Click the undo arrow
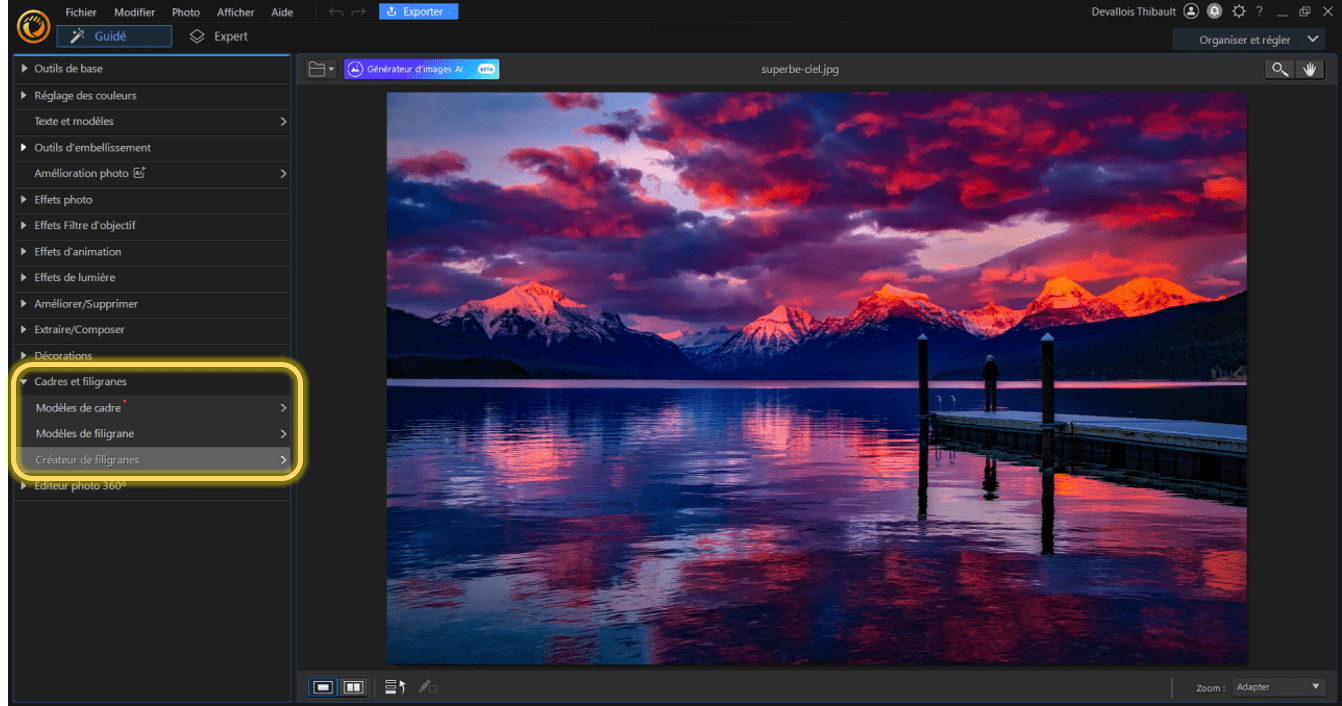Image resolution: width=1342 pixels, height=706 pixels. [336, 12]
